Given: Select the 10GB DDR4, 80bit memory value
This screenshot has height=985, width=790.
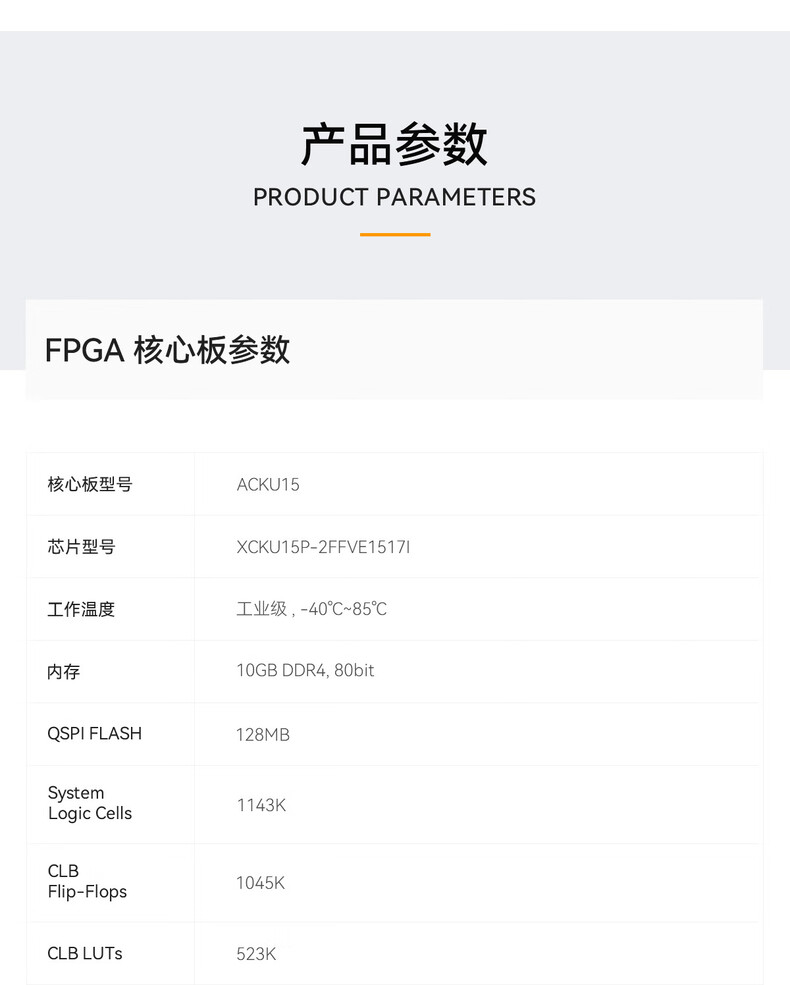Looking at the screenshot, I should coord(305,671).
